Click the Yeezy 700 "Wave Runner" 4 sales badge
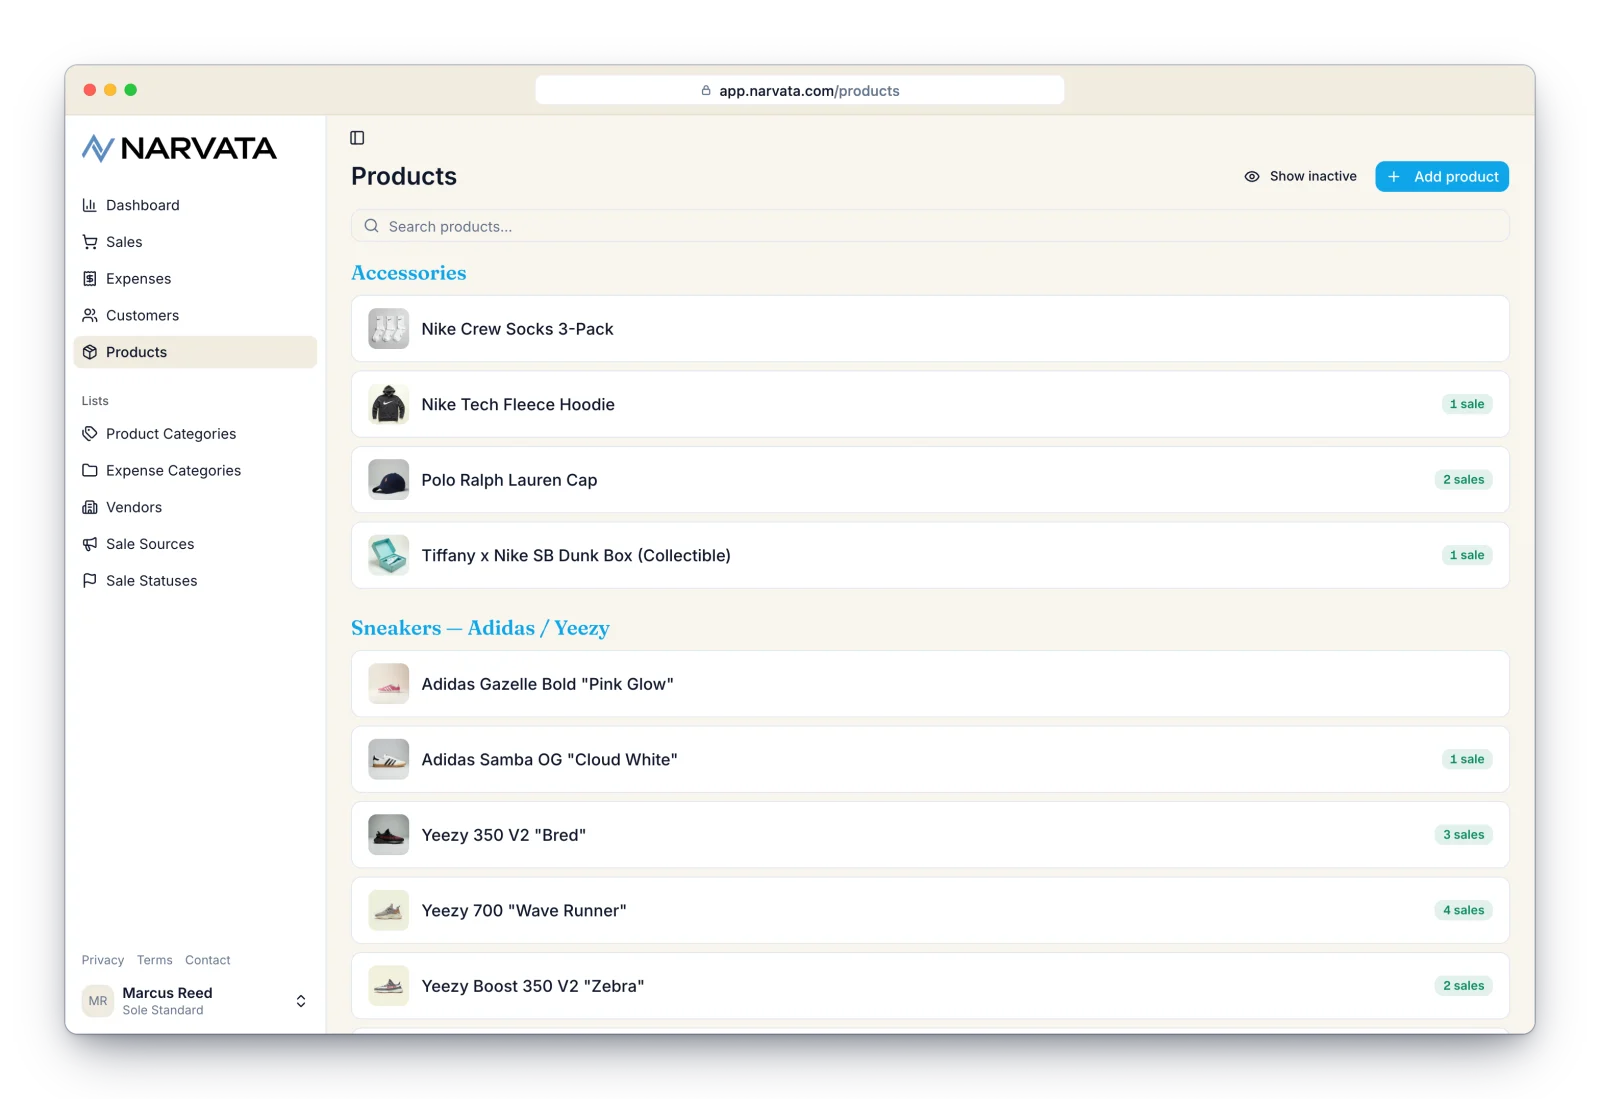Viewport: 1600px width, 1099px height. [x=1464, y=910]
